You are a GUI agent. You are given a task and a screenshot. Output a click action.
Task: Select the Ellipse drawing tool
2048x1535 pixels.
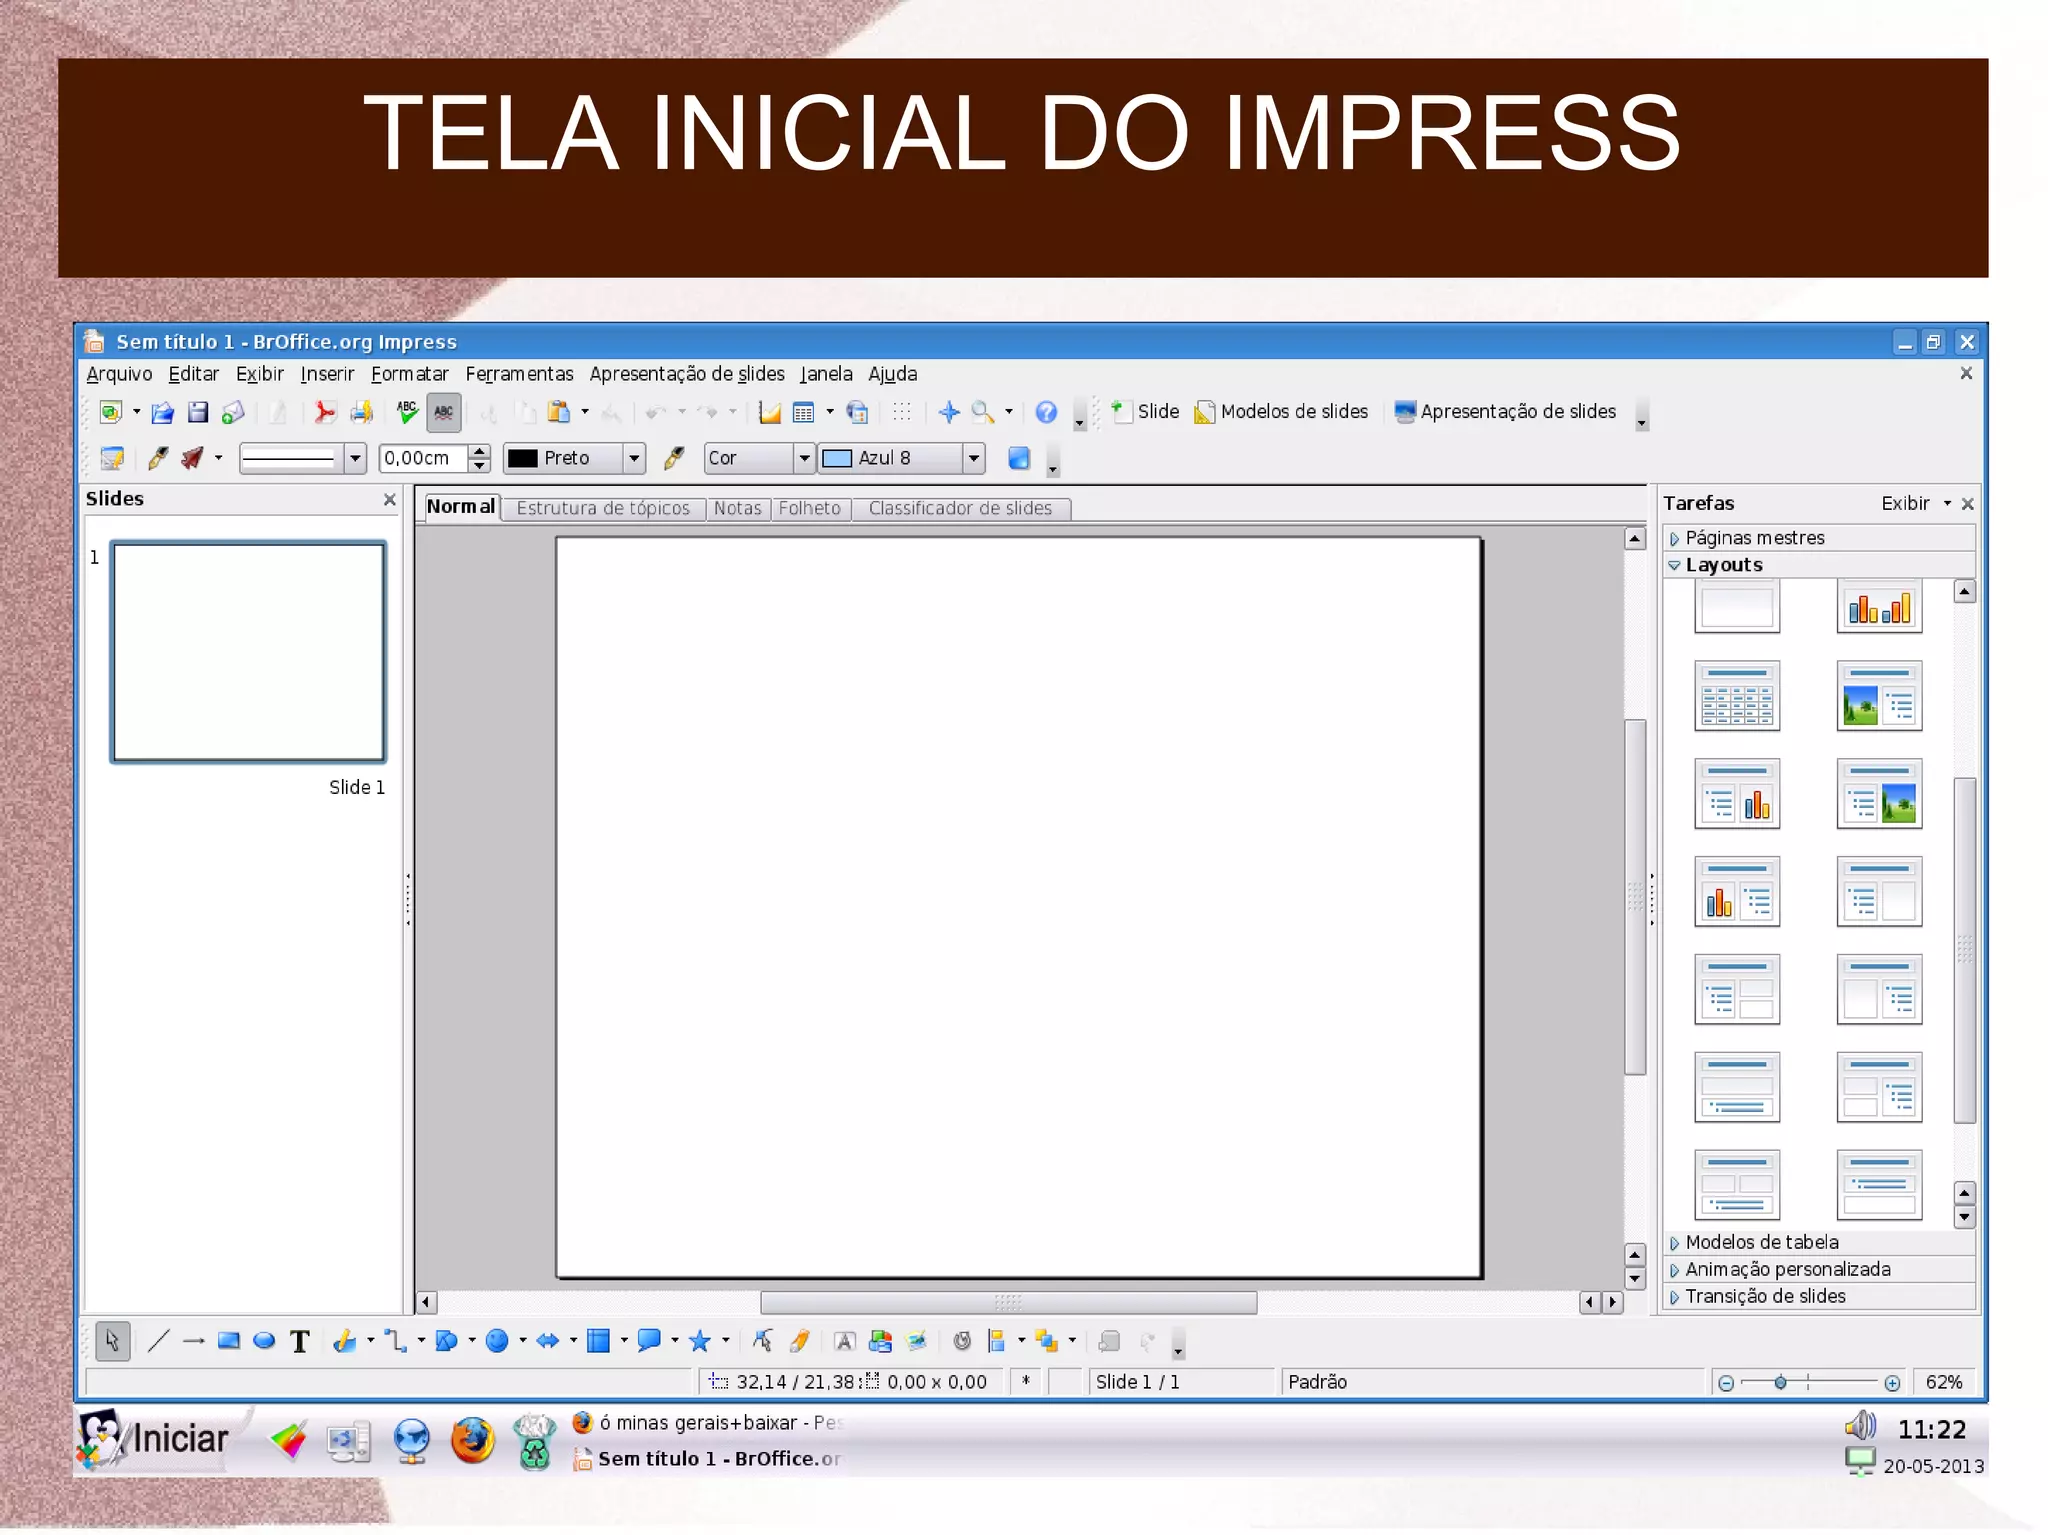pyautogui.click(x=264, y=1341)
